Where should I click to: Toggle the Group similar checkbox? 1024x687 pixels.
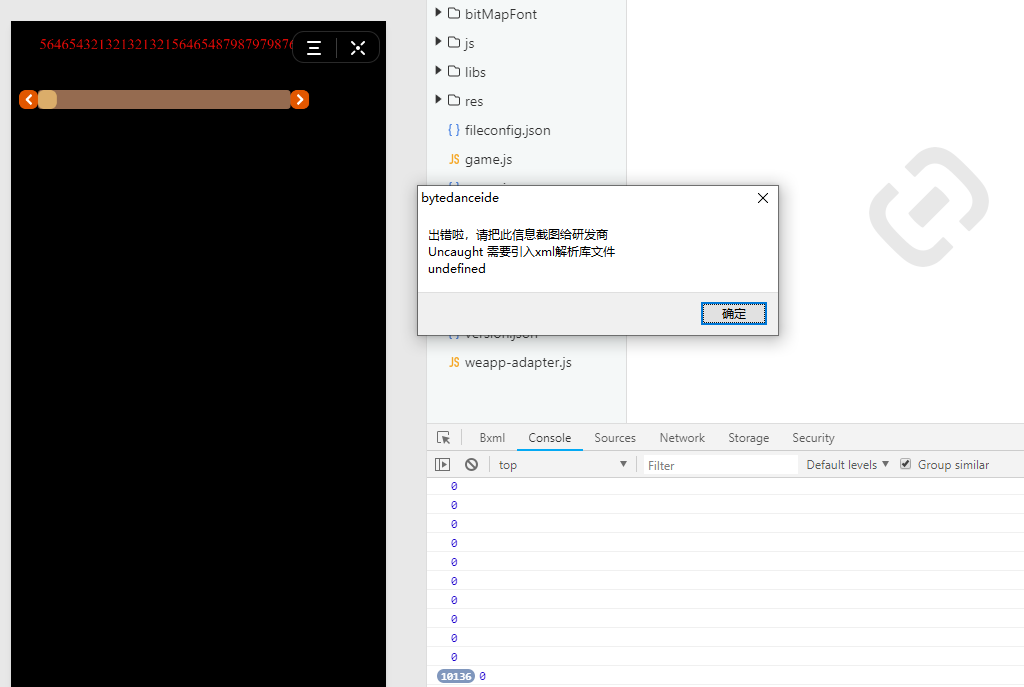(x=905, y=464)
